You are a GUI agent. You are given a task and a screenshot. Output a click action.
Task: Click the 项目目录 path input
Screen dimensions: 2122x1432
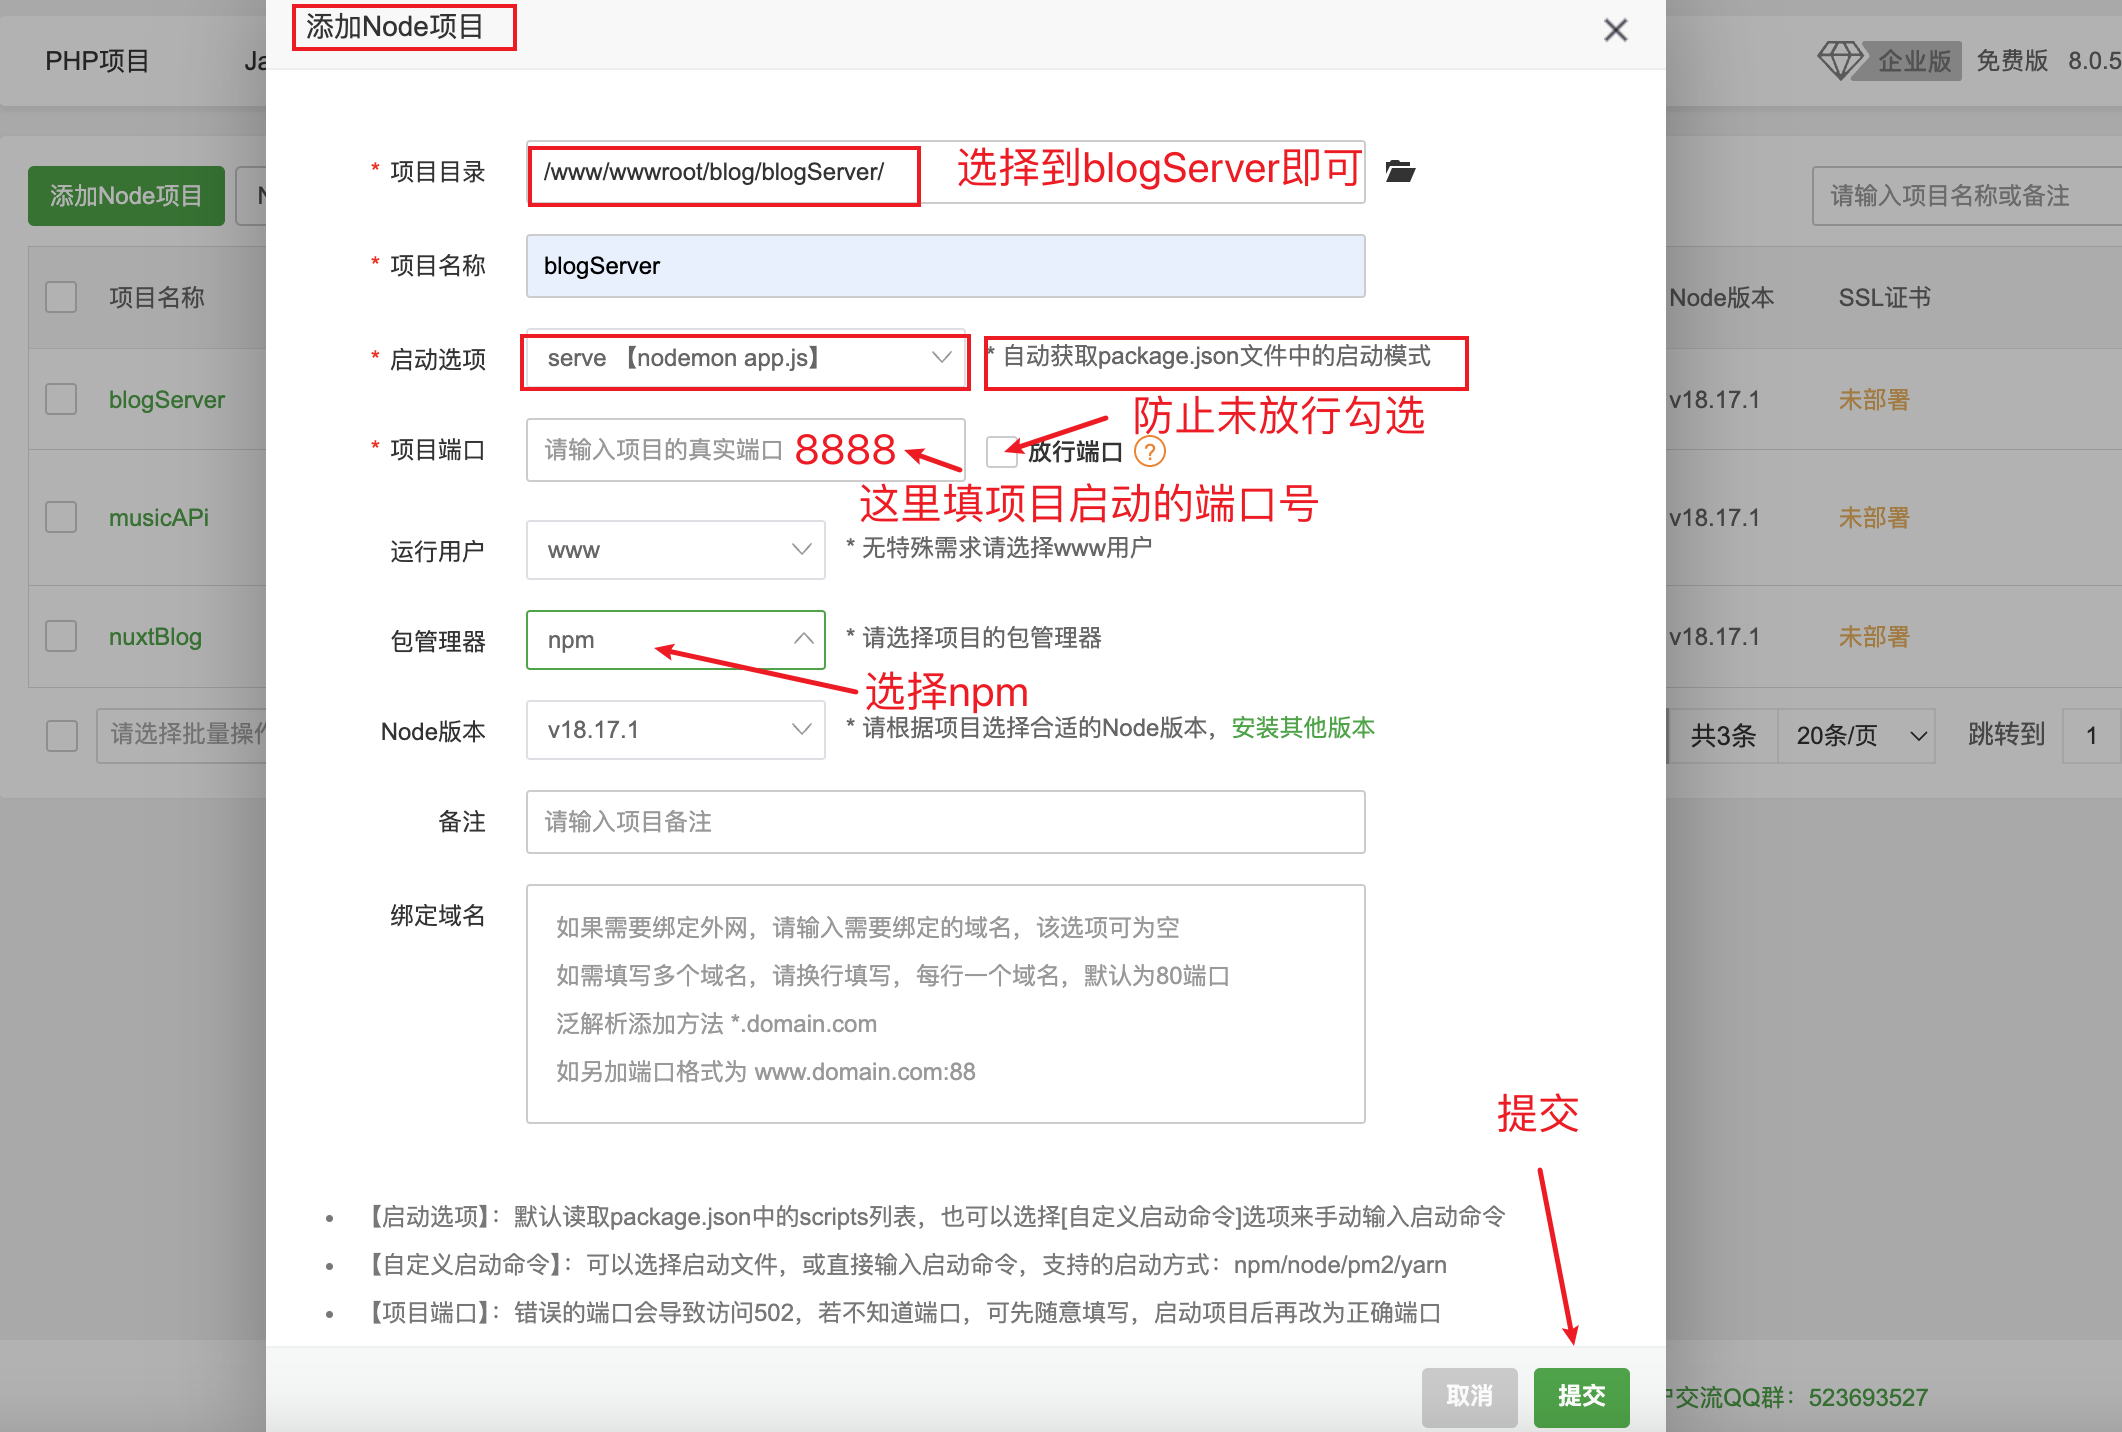tap(946, 172)
